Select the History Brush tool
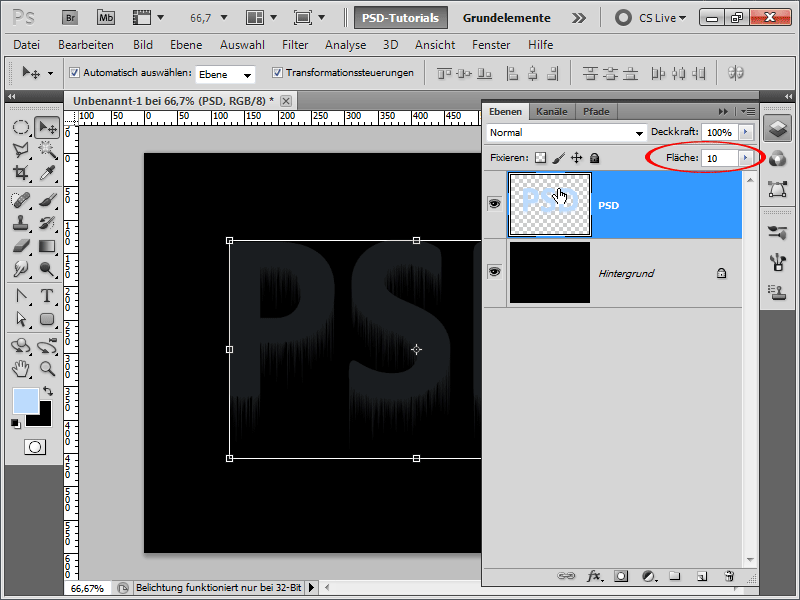Image resolution: width=800 pixels, height=600 pixels. point(47,222)
